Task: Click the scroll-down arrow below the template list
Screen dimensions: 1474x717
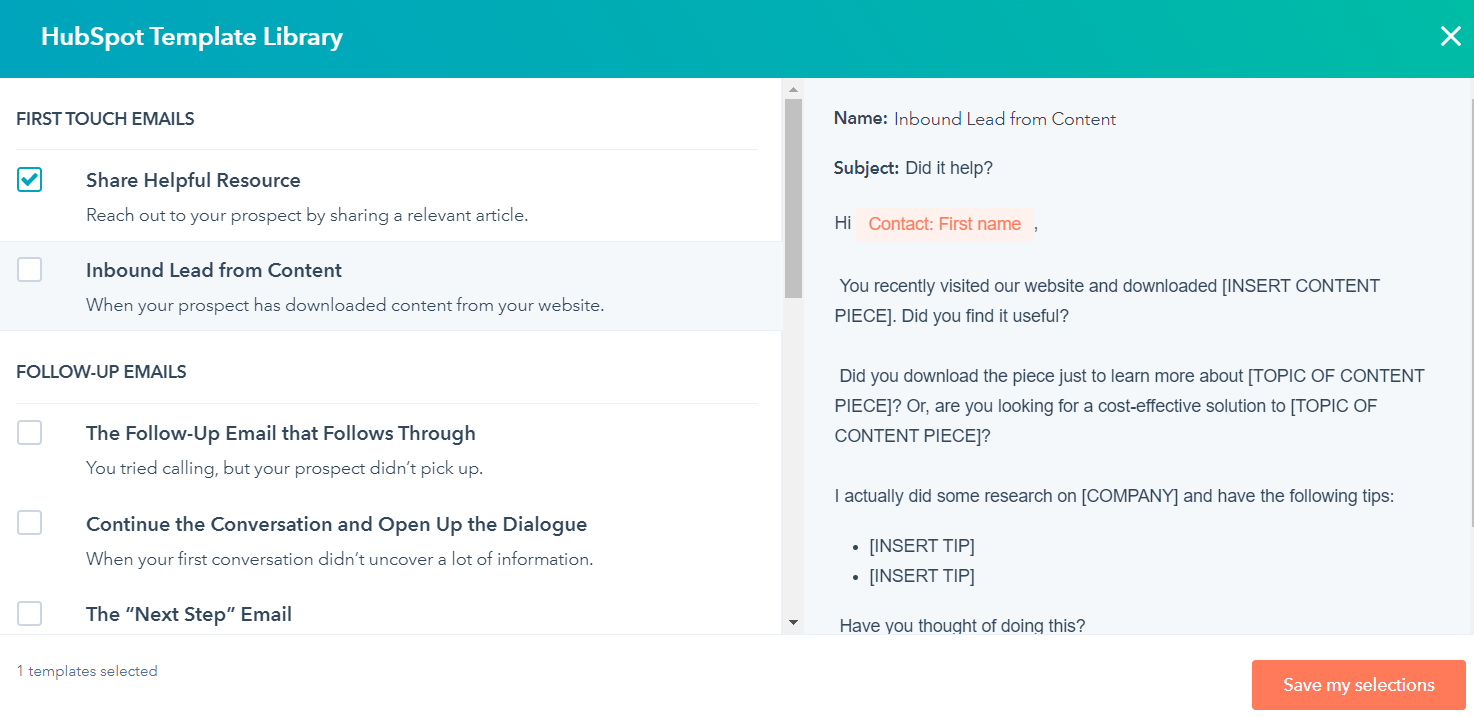Action: [793, 622]
